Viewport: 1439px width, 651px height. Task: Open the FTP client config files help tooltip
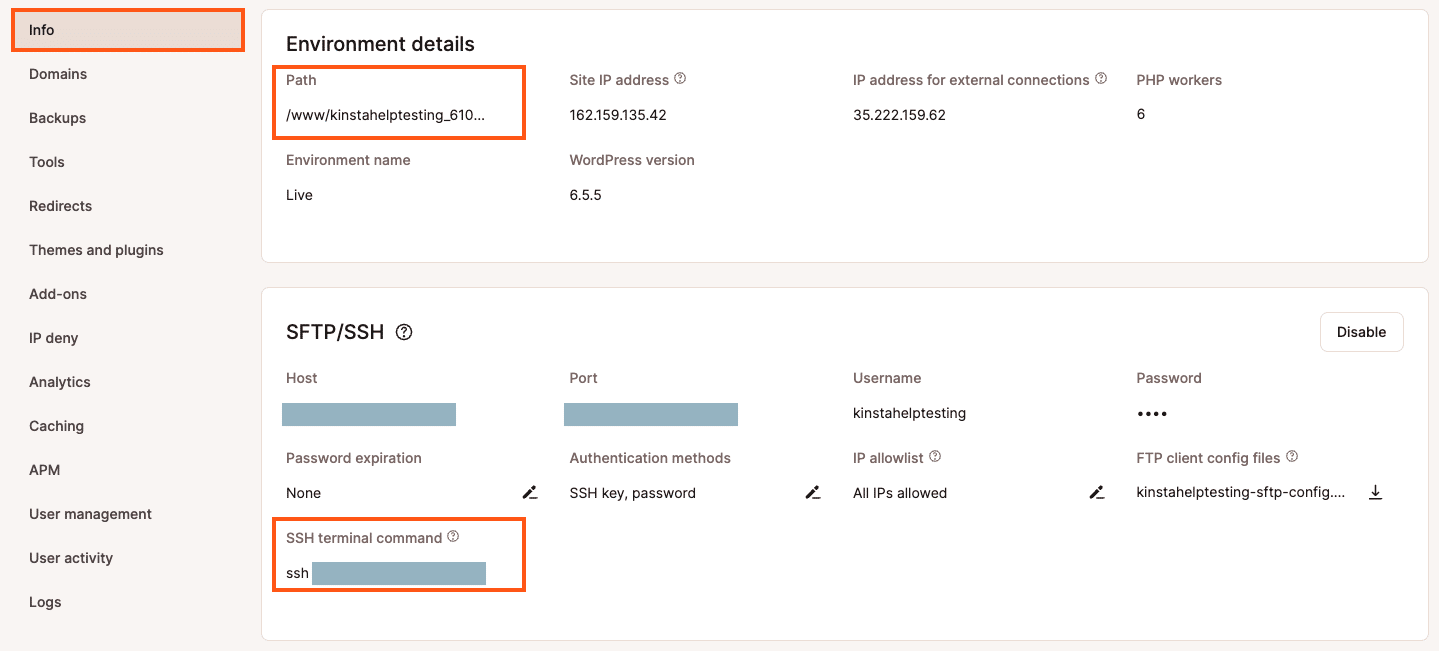pos(1291,456)
